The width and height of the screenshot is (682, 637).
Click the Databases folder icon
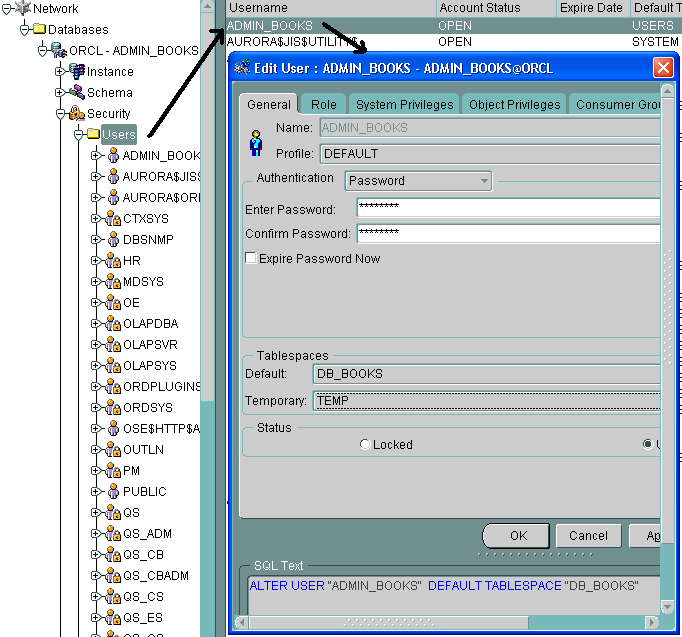pos(40,29)
